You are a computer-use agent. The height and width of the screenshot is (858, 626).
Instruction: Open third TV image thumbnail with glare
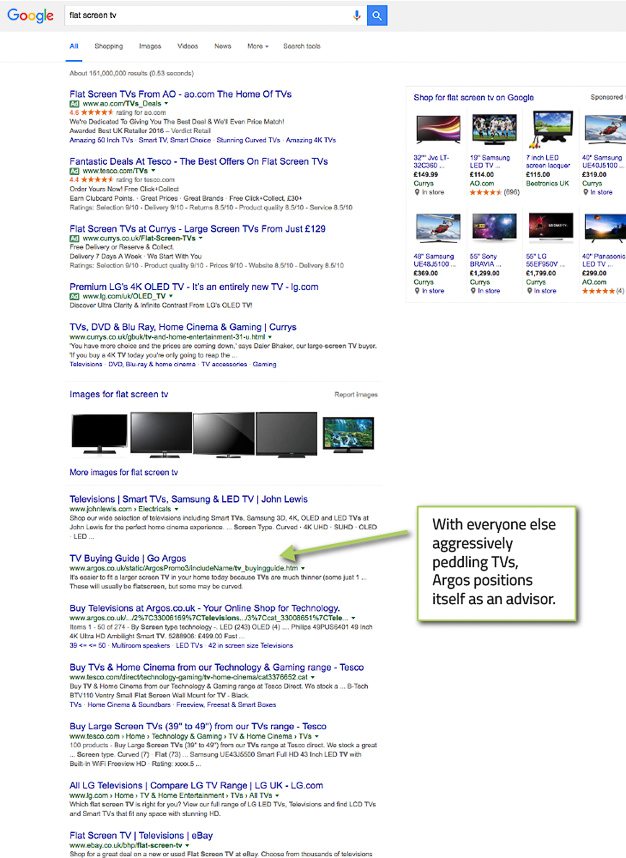[x=224, y=434]
